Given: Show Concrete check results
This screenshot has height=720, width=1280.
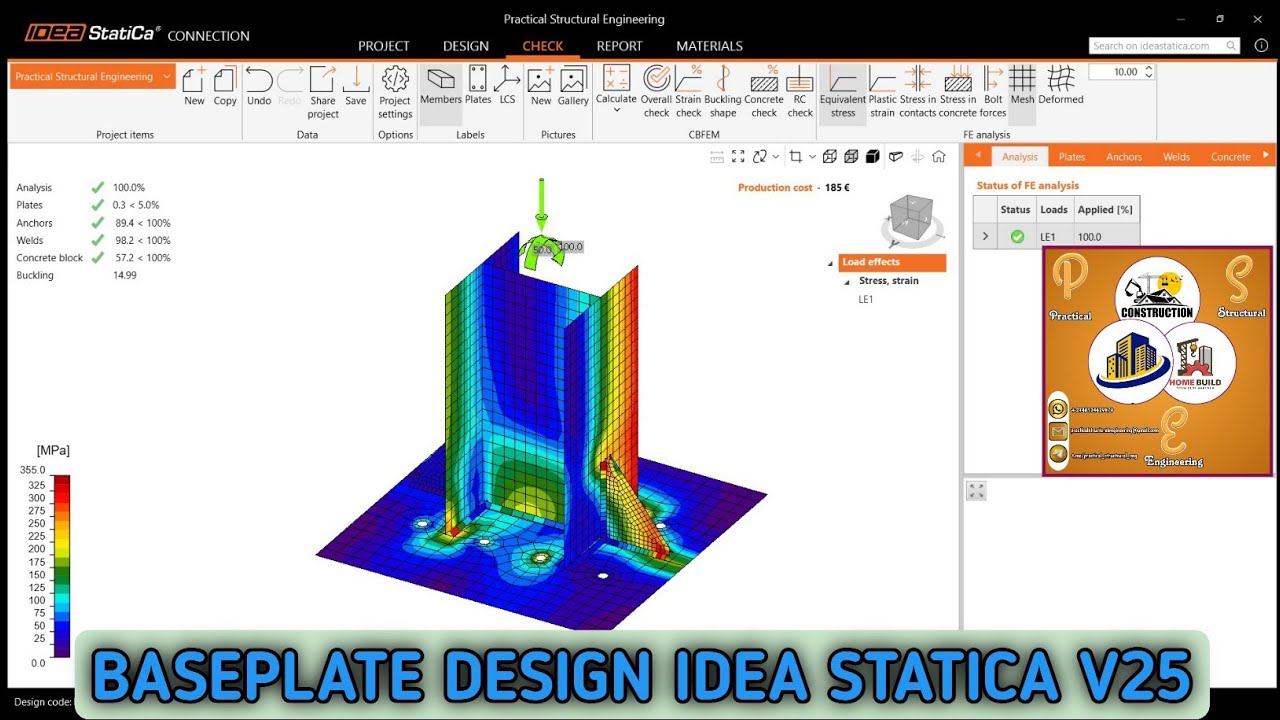Looking at the screenshot, I should pos(764,92).
